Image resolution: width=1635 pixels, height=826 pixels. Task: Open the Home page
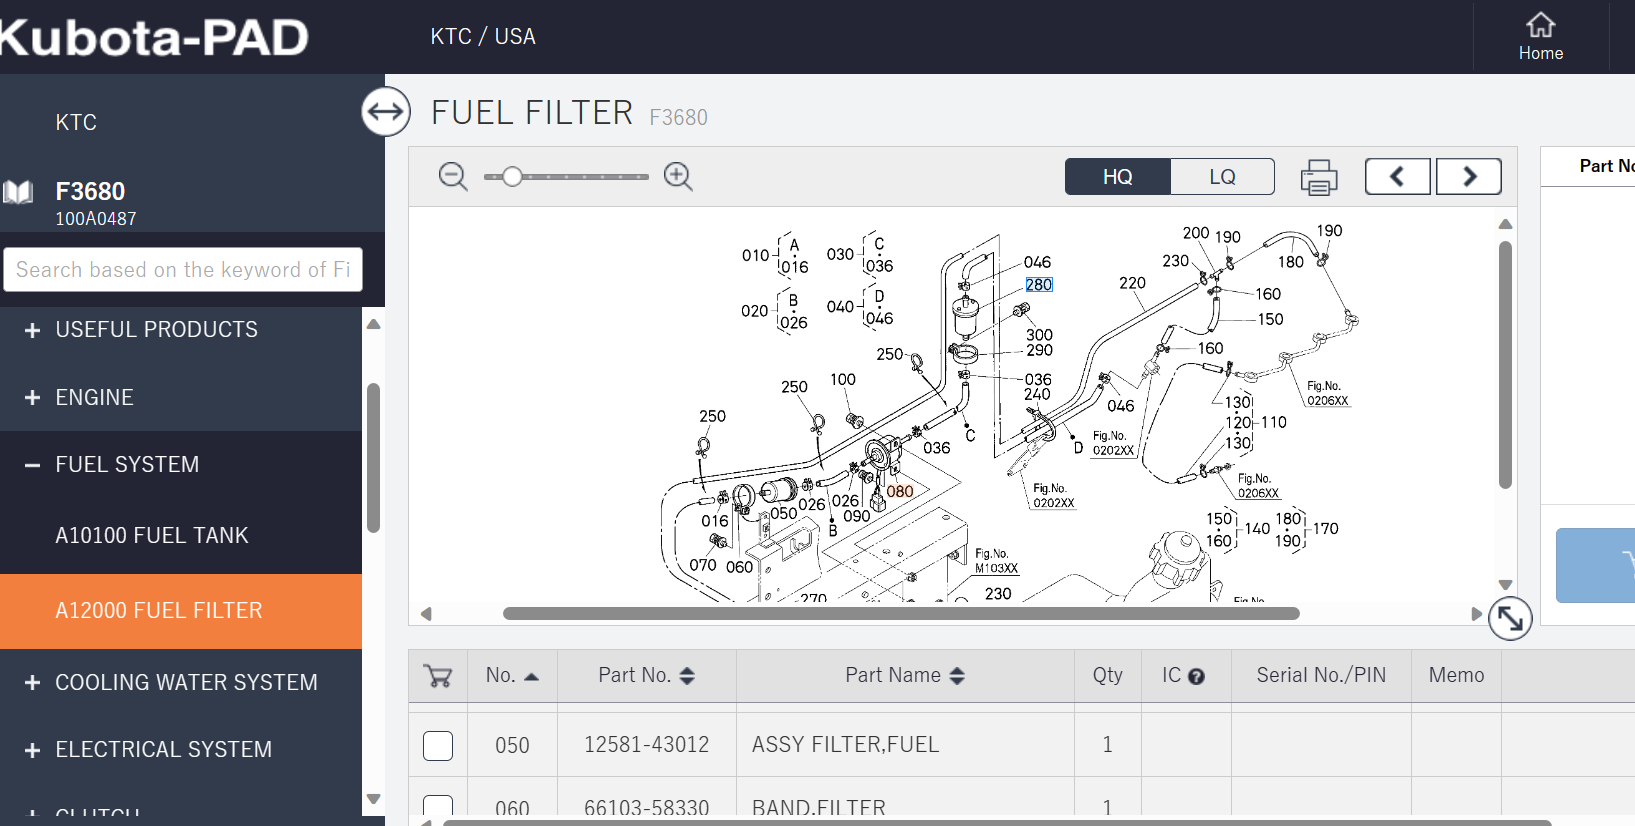coord(1540,37)
